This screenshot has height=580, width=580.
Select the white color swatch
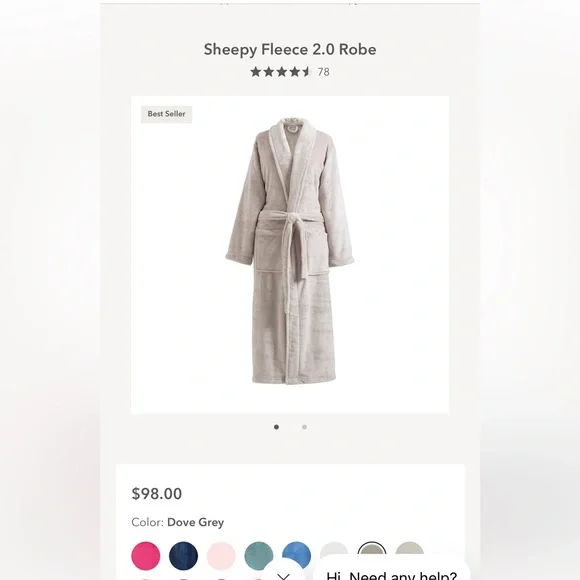[334, 550]
